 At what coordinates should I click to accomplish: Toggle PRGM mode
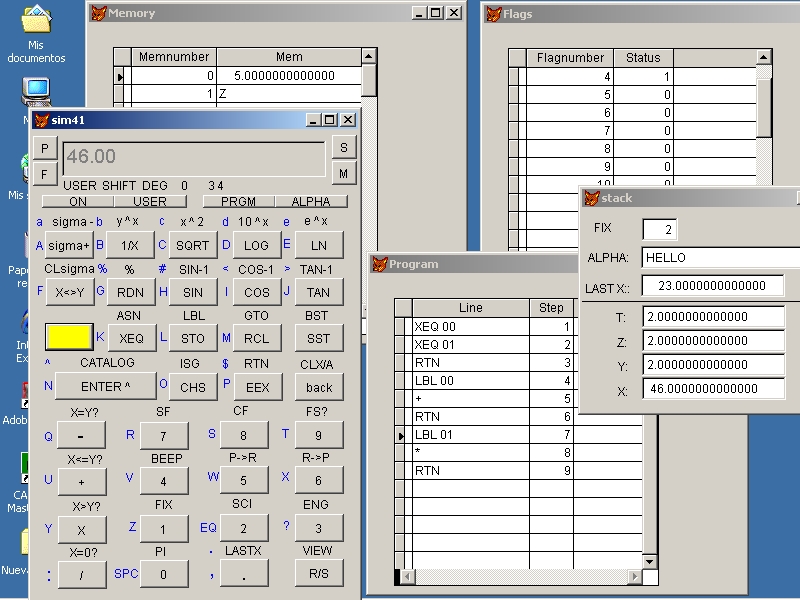[x=239, y=202]
